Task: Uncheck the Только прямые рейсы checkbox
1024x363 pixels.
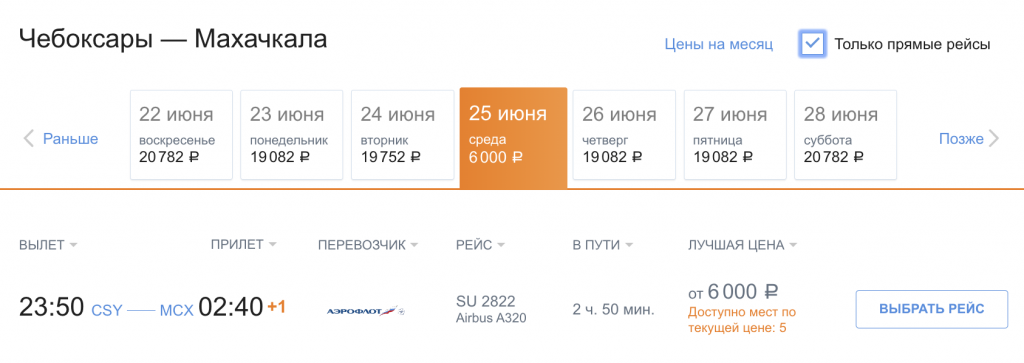Action: [812, 44]
